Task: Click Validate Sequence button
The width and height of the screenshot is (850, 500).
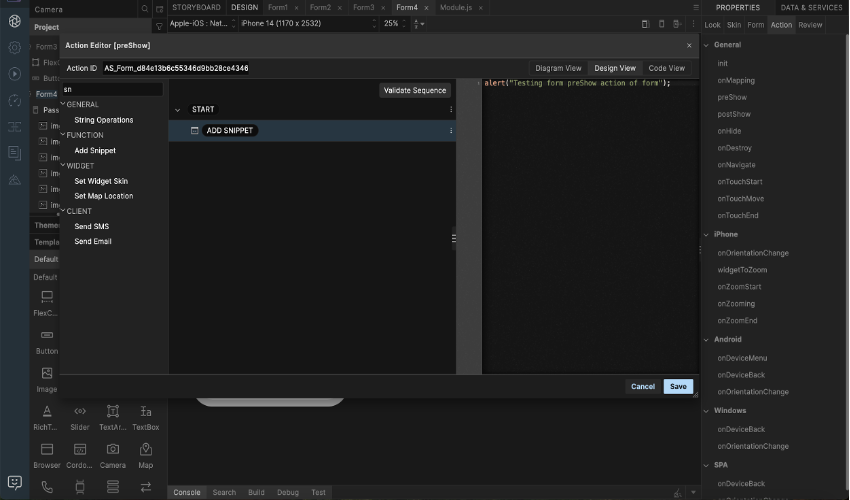Action: 415,91
